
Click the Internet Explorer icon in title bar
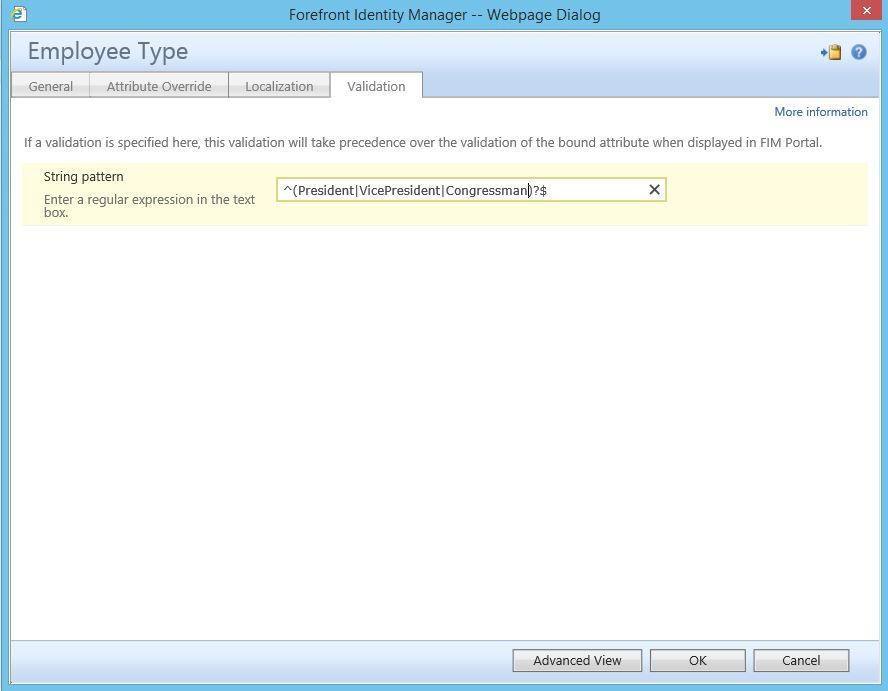pos(19,14)
